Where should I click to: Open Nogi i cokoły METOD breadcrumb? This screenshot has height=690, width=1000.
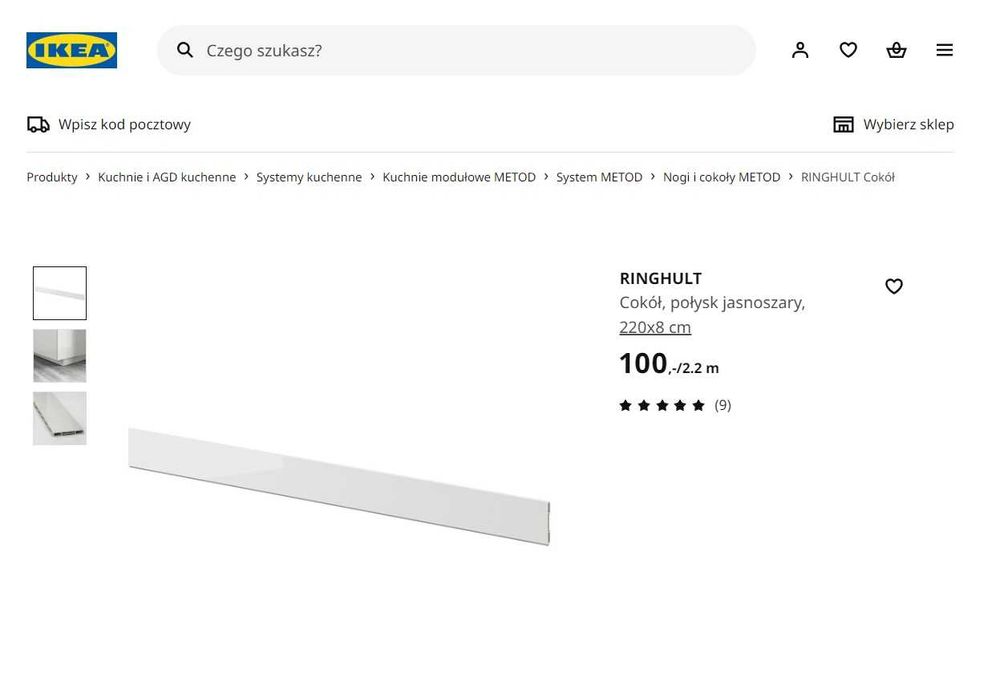[721, 177]
